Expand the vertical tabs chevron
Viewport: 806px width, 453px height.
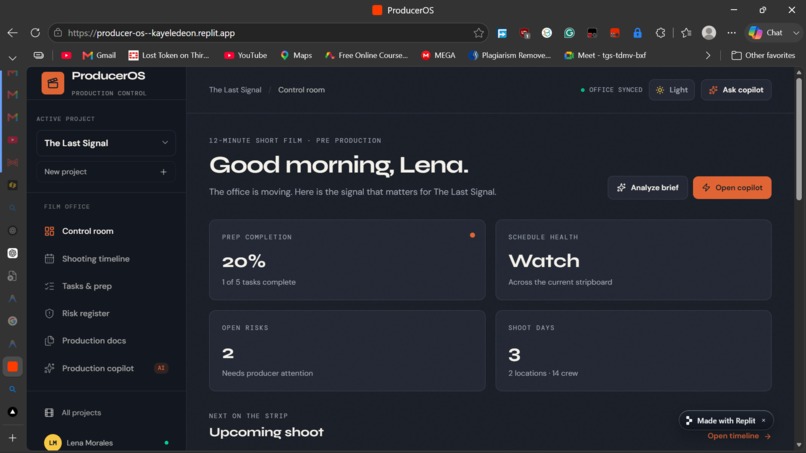(12, 58)
